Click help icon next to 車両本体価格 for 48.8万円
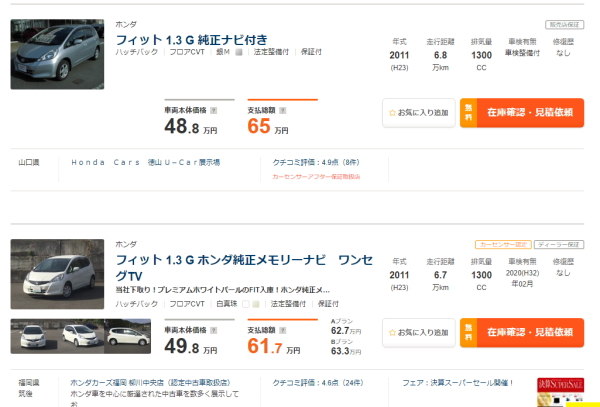The height and width of the screenshot is (407, 600). 214,111
